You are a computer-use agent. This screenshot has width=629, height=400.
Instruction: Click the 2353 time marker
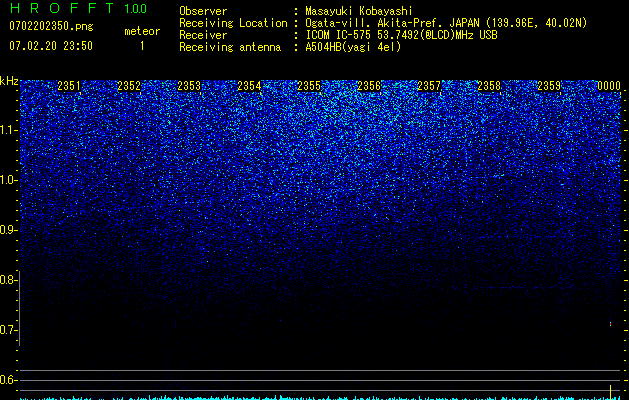coord(189,86)
